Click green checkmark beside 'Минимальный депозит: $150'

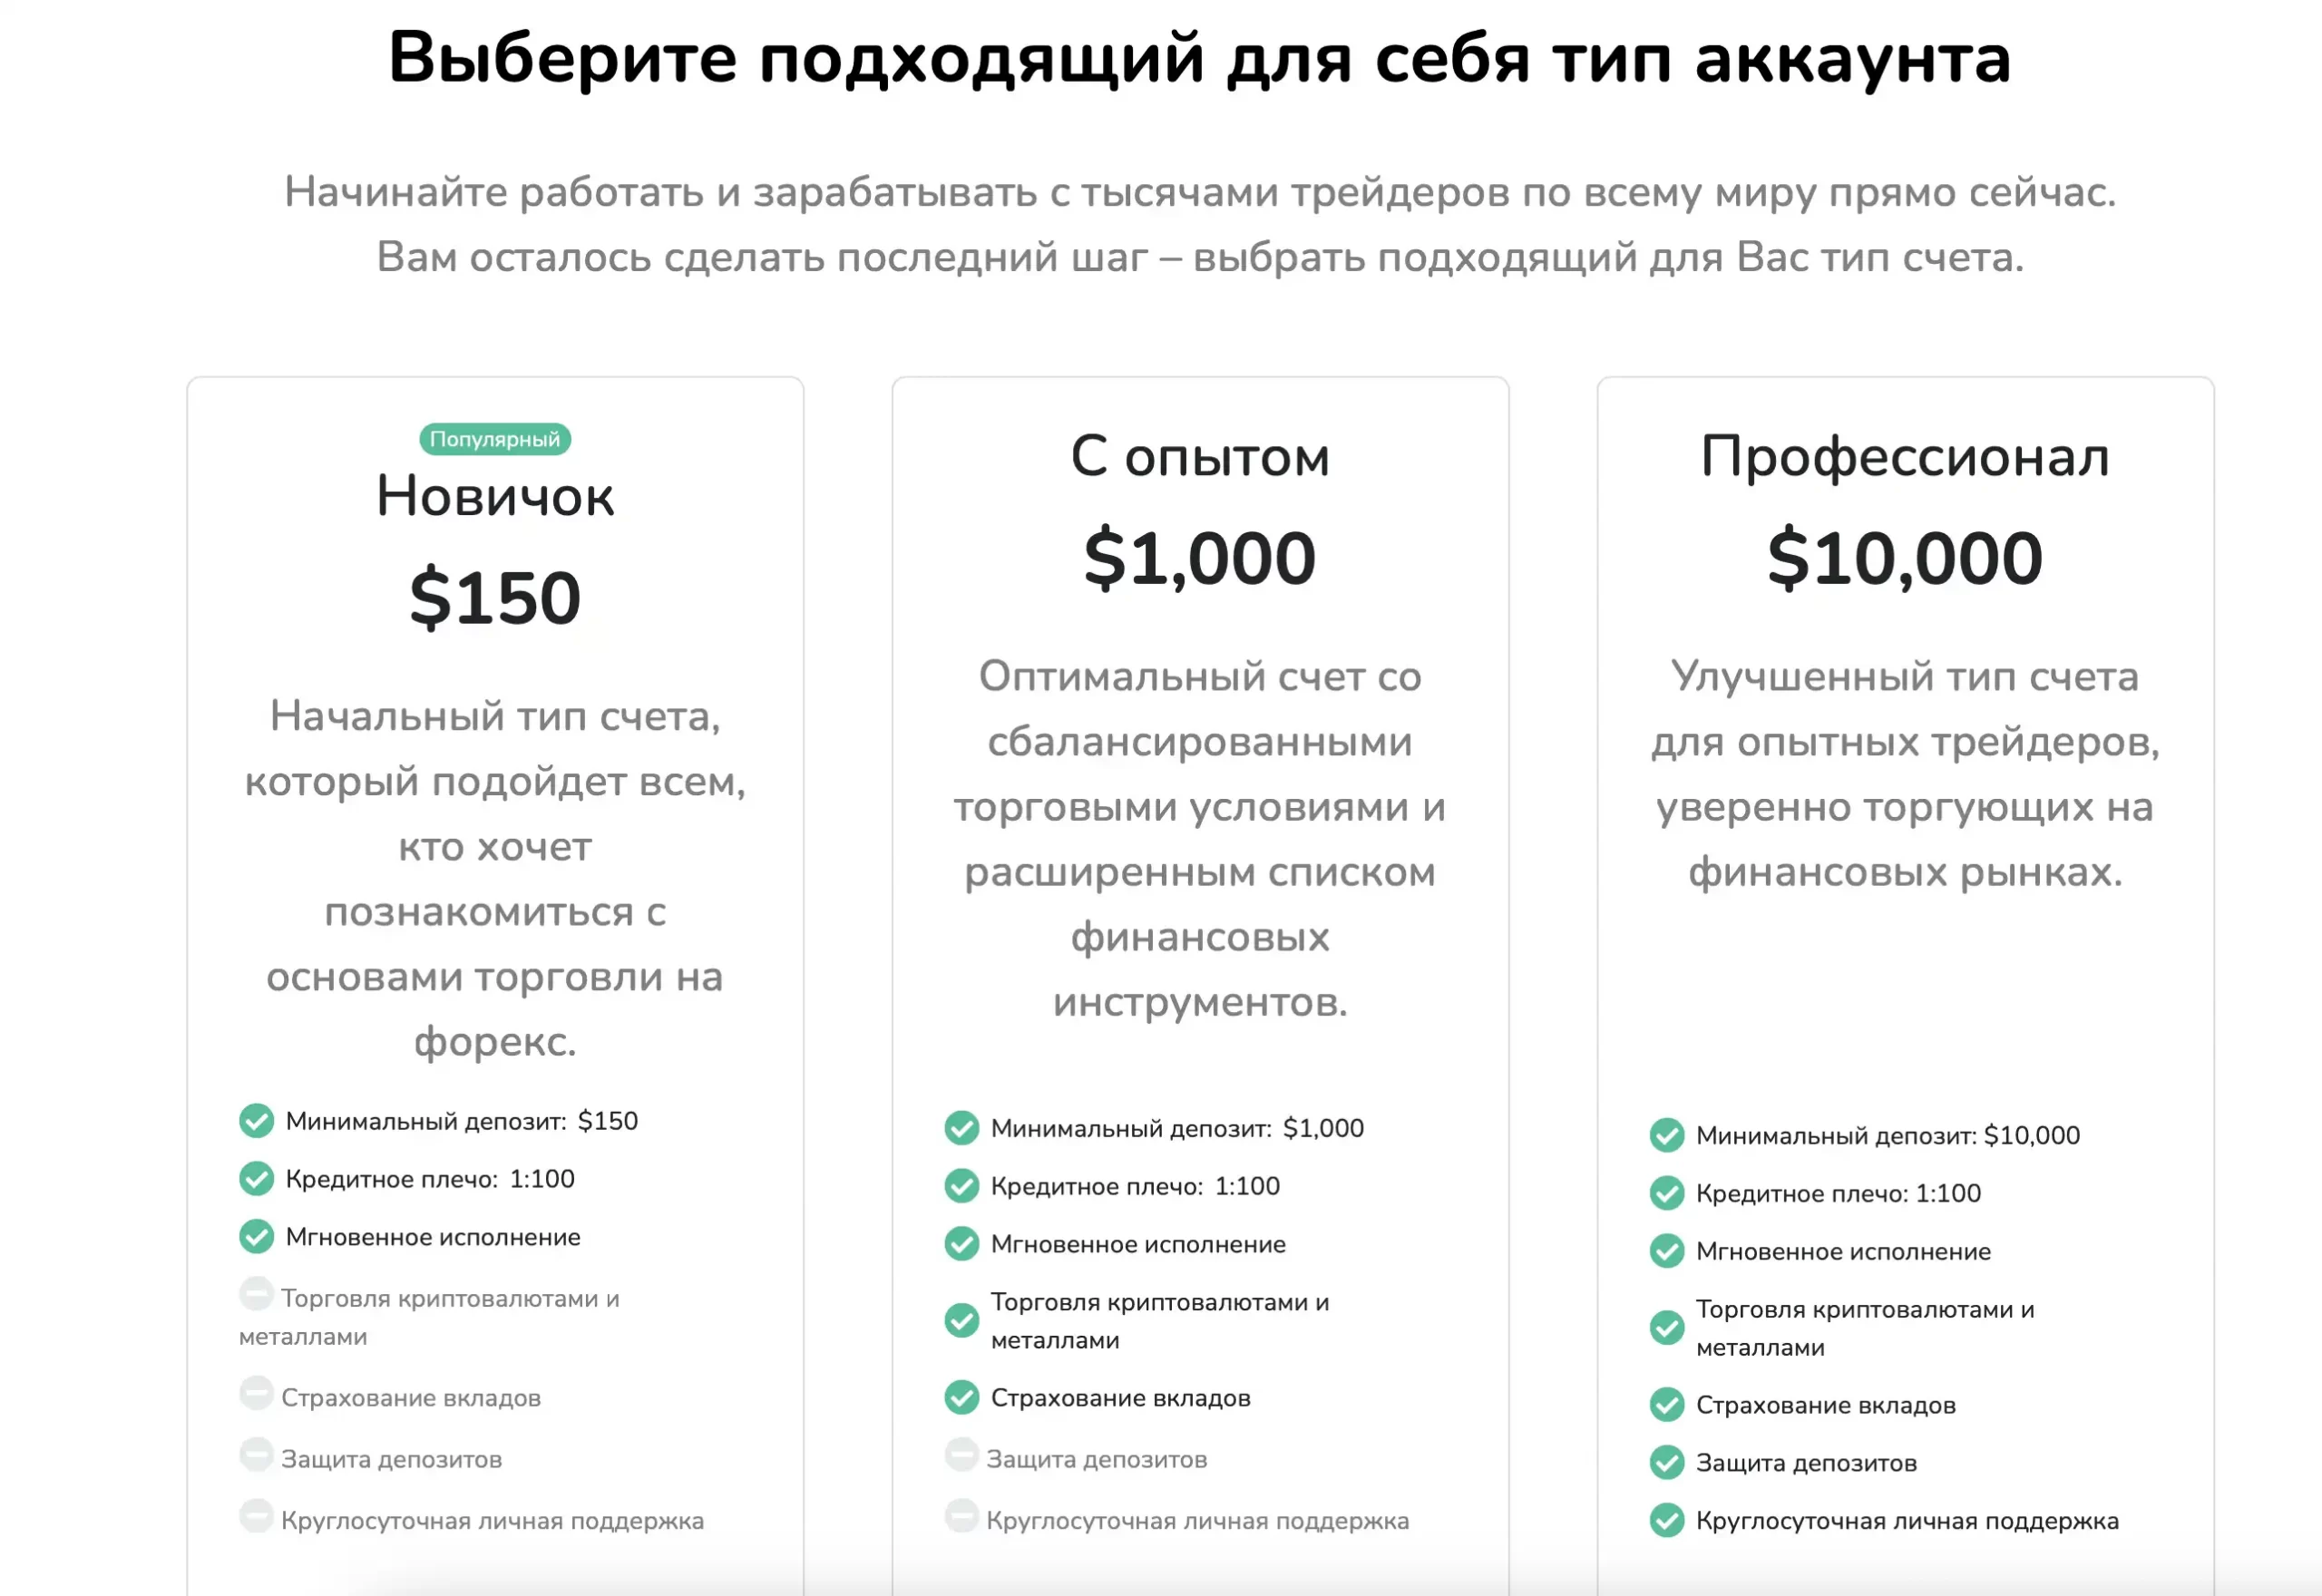pyautogui.click(x=256, y=1121)
